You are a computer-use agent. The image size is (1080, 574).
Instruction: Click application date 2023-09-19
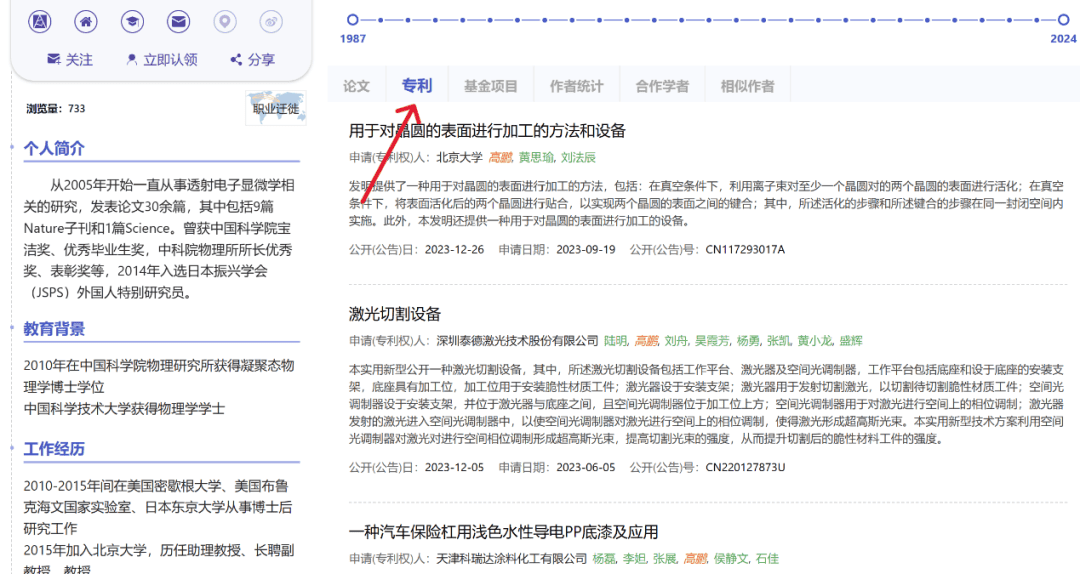click(x=586, y=249)
